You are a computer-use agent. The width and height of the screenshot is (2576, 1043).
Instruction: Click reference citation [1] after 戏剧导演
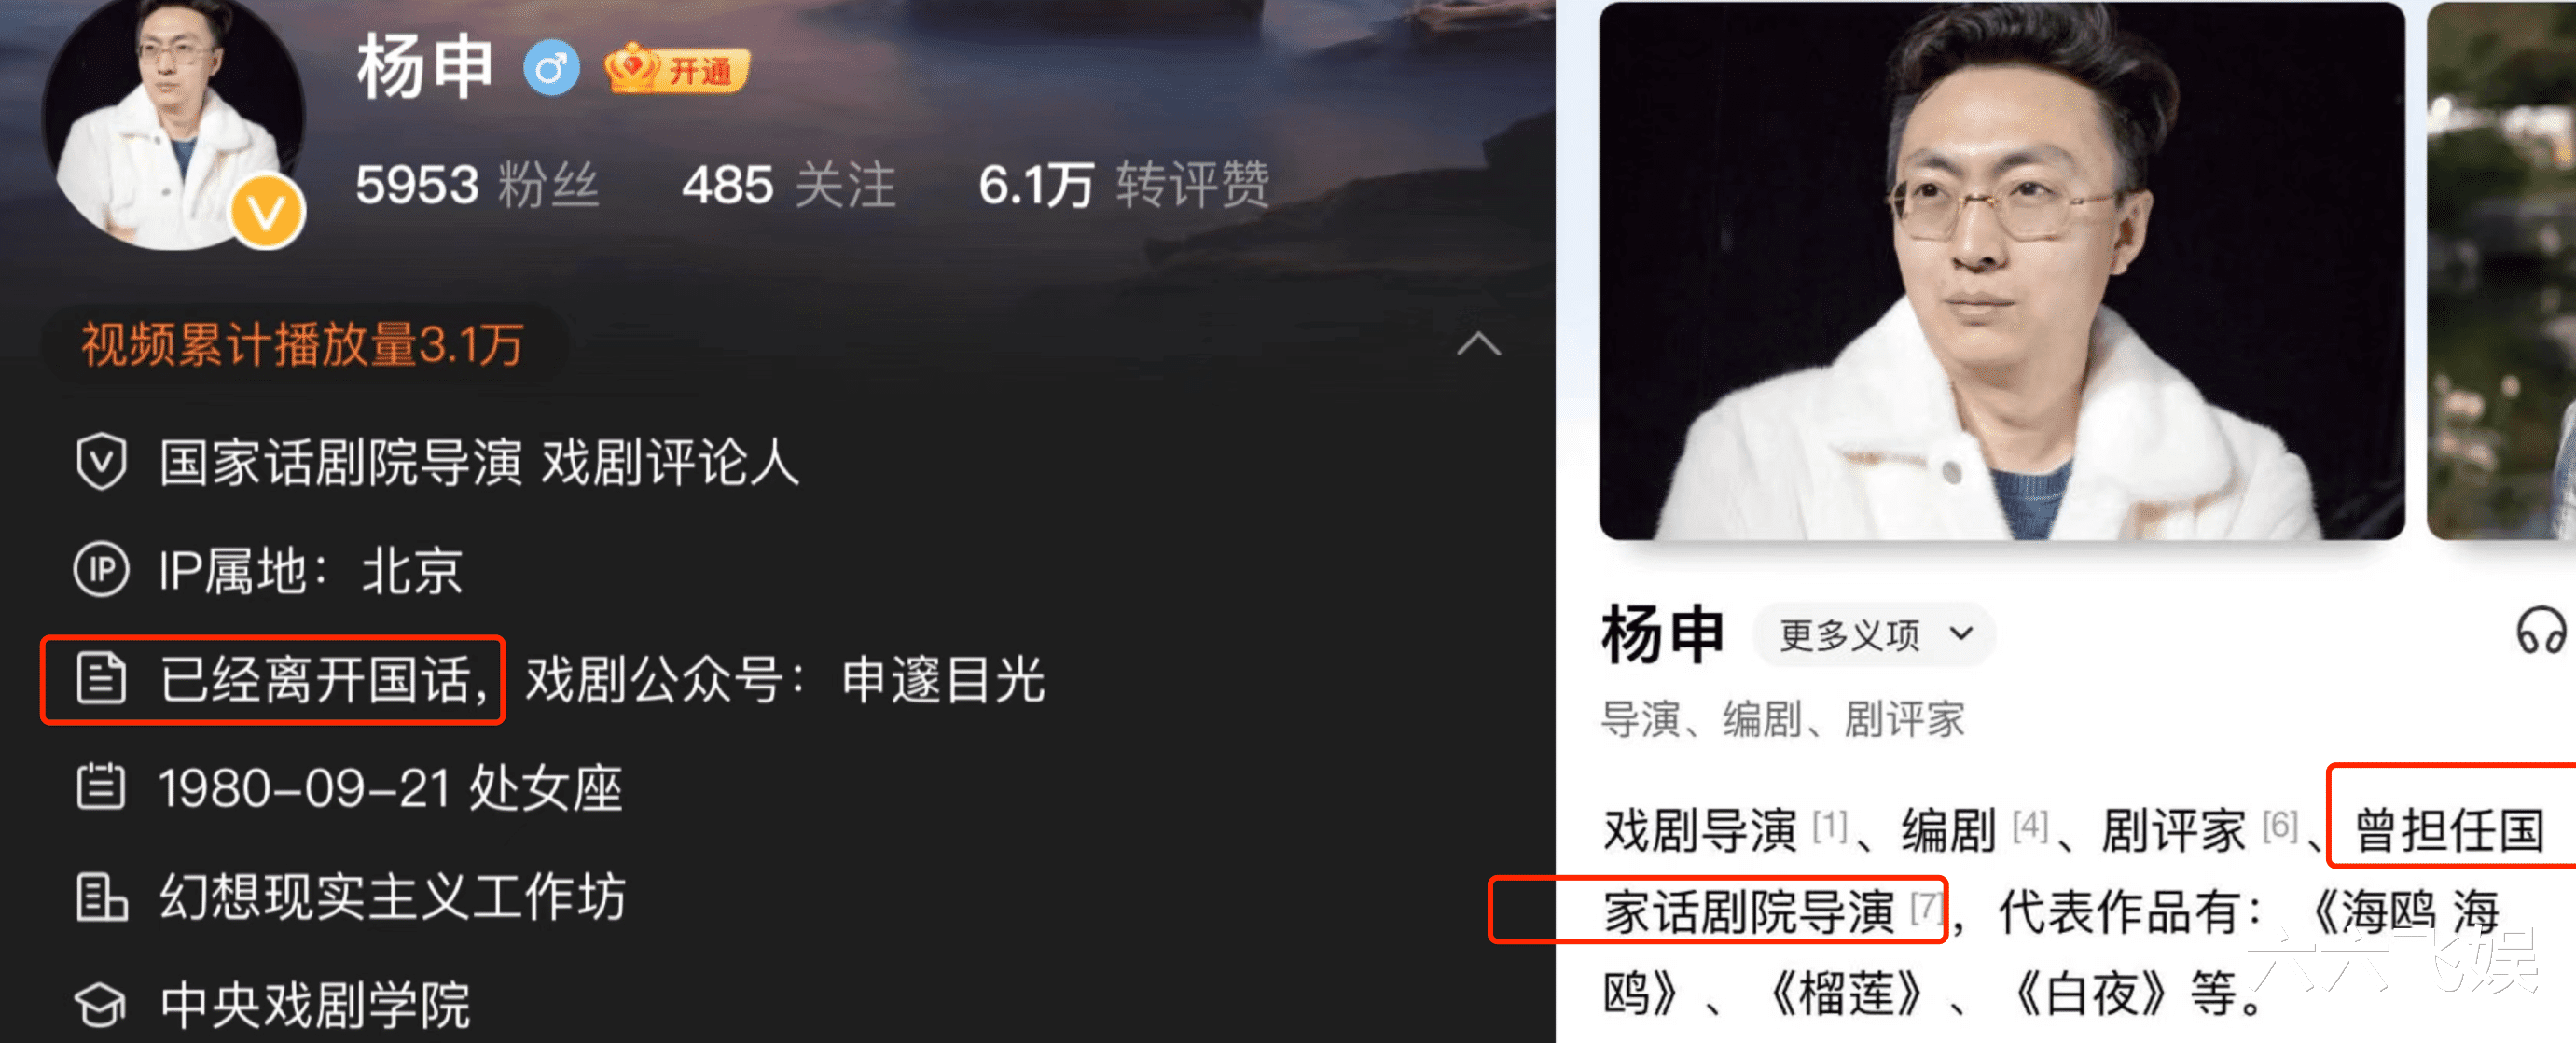[x=1829, y=826]
